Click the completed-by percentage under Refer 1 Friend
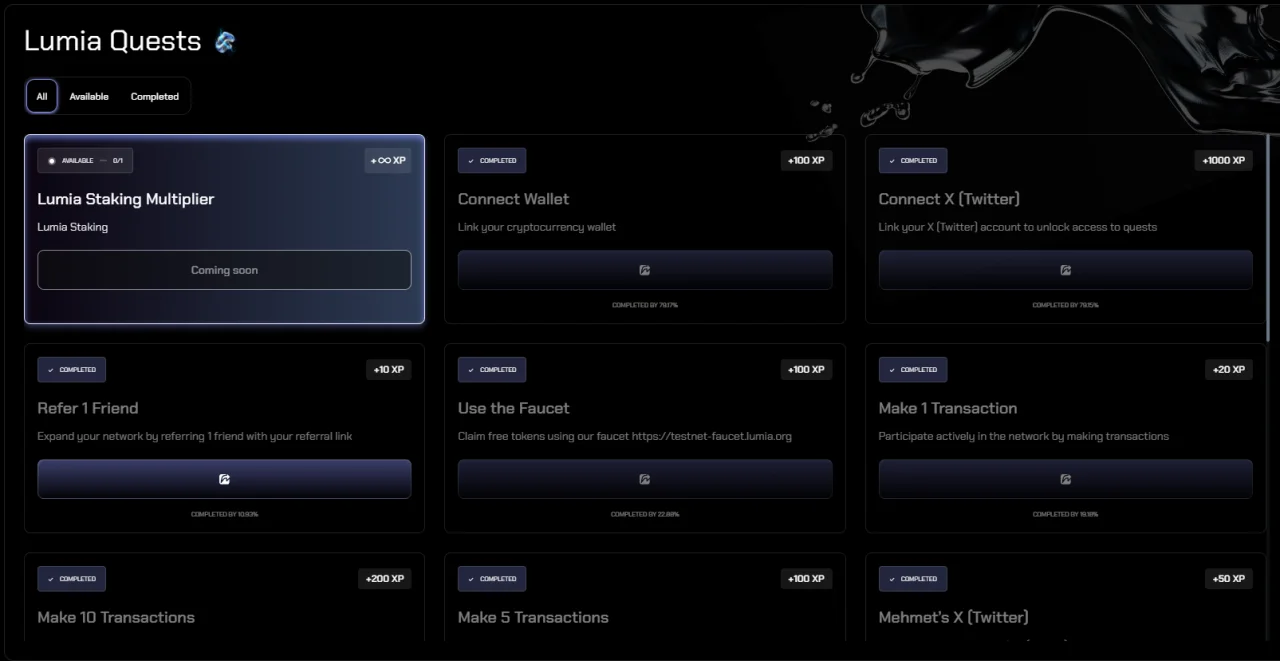Image resolution: width=1280 pixels, height=661 pixels. coord(224,514)
